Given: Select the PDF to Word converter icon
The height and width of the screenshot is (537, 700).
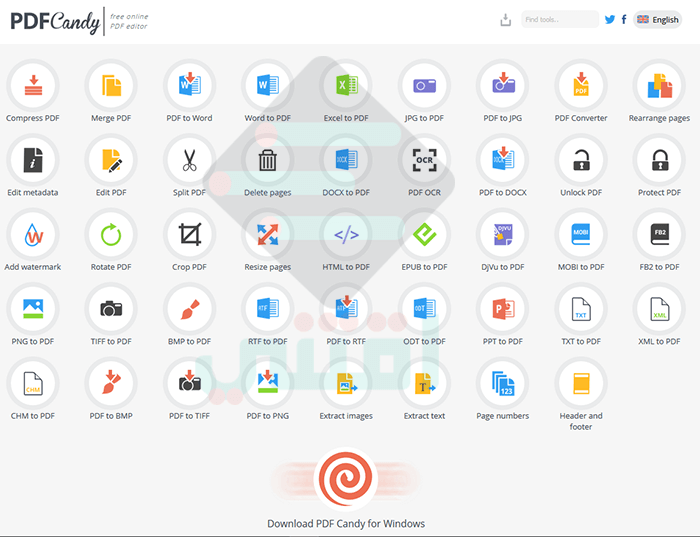Looking at the screenshot, I should [190, 85].
